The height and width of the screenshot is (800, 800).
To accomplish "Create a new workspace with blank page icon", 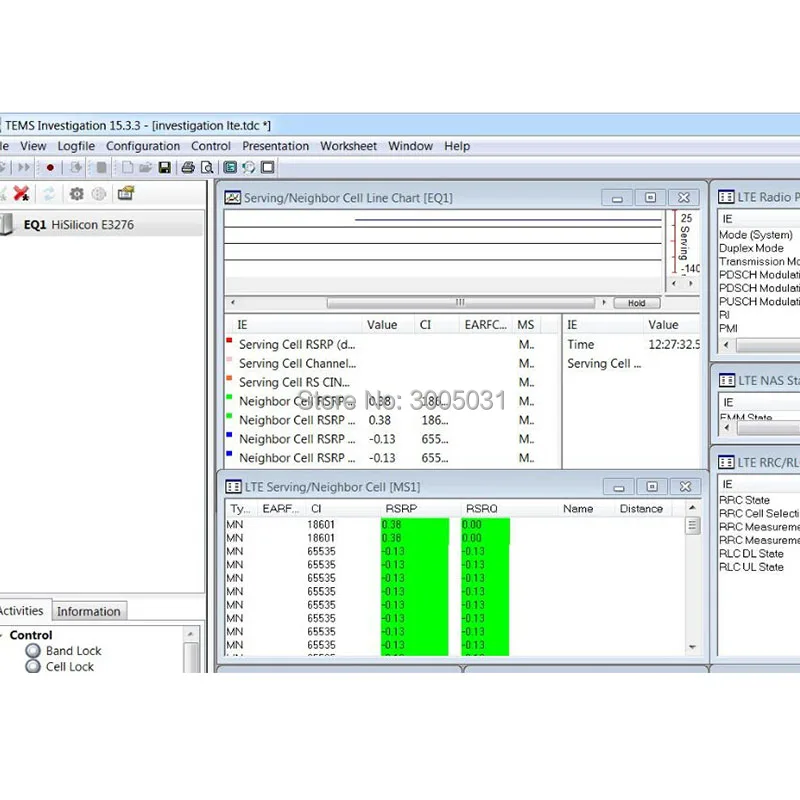I will pos(128,167).
